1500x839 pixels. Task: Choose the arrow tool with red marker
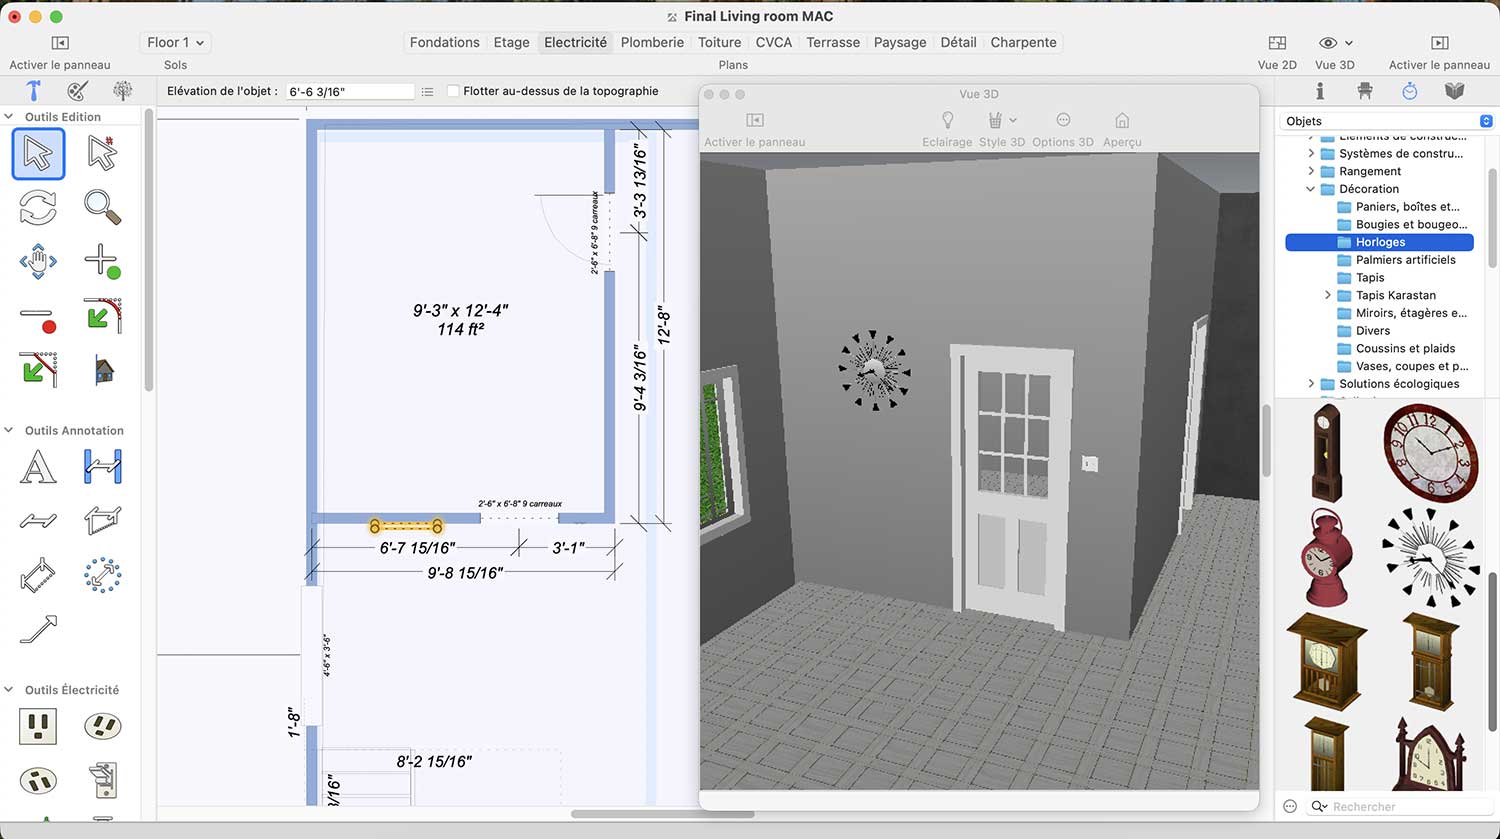(x=102, y=154)
